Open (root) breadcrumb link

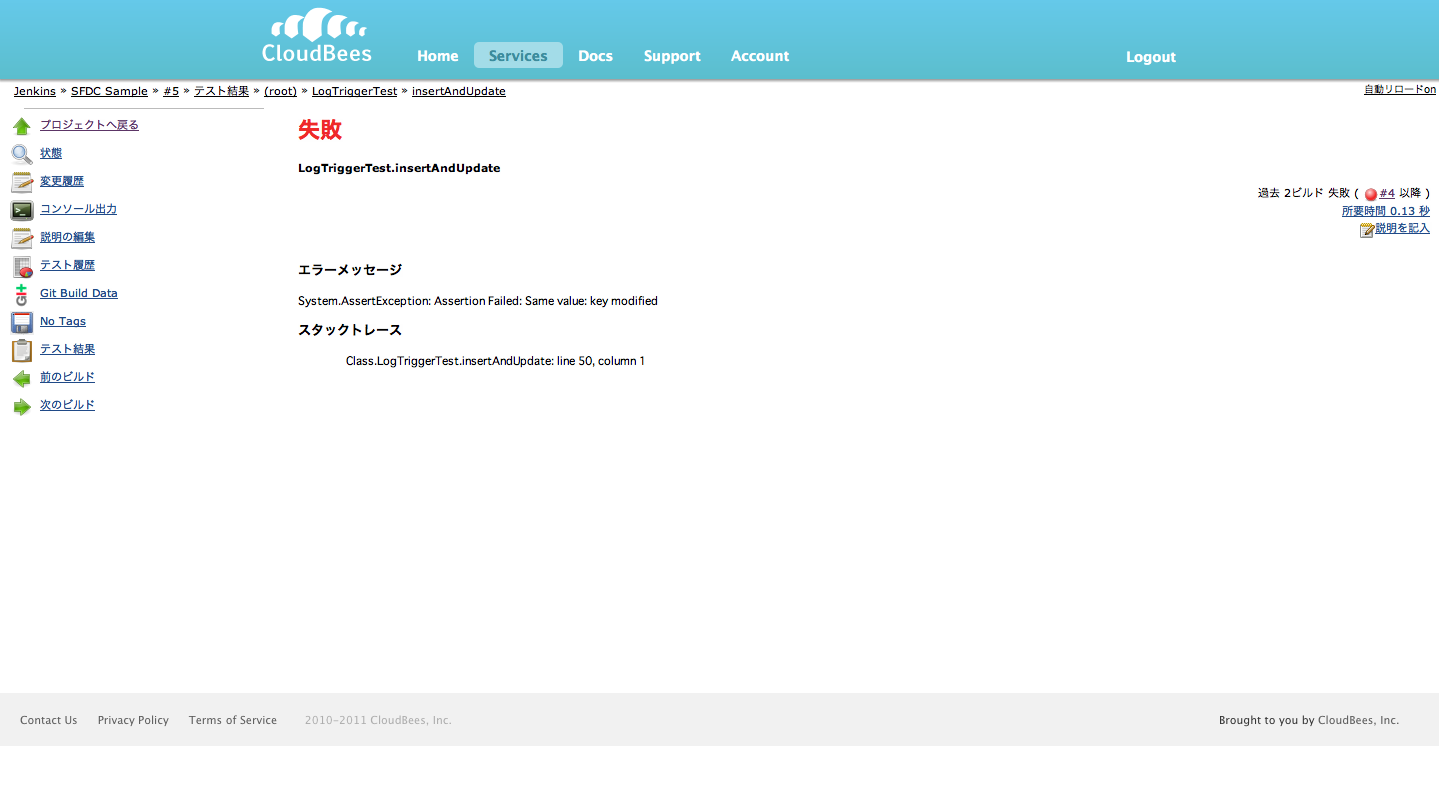(x=280, y=91)
